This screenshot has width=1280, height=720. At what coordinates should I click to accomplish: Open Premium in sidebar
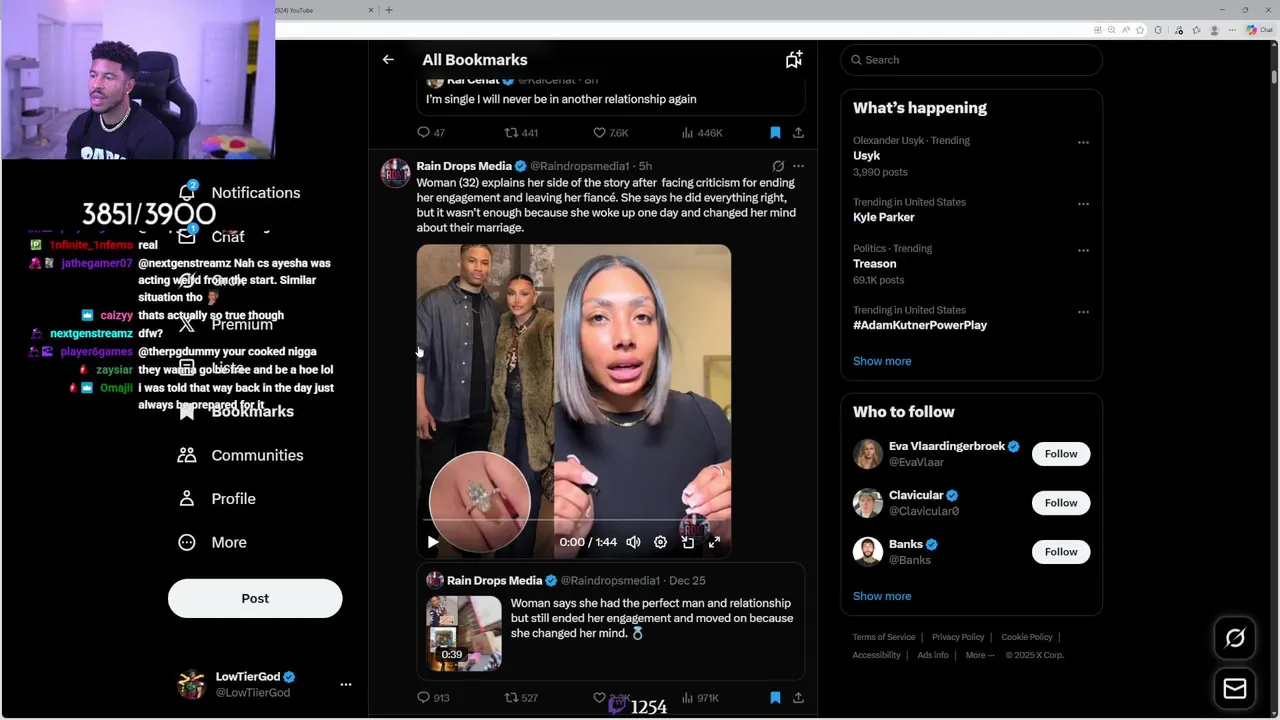[226, 324]
